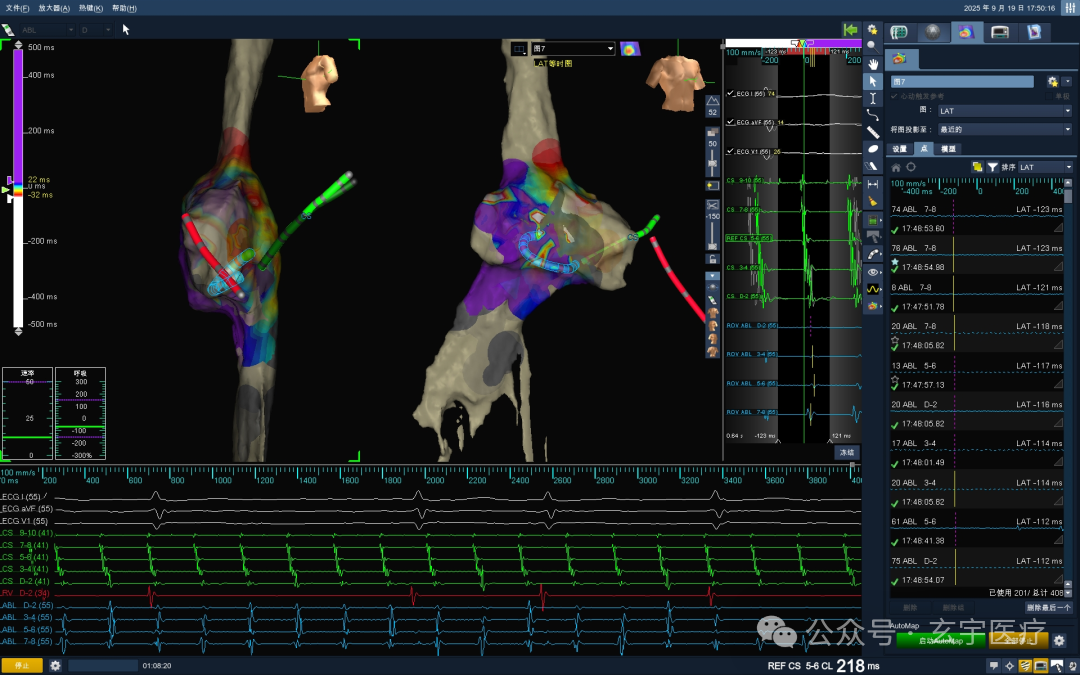Open the view layout selector left of 图7
The width and height of the screenshot is (1080, 675).
pos(519,49)
